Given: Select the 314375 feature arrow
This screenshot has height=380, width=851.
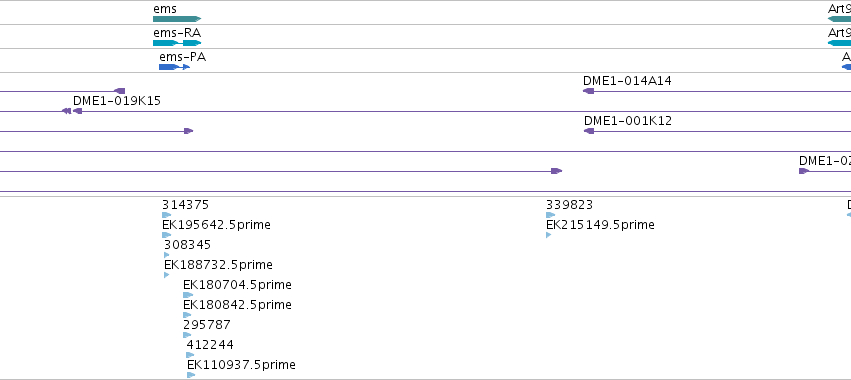Looking at the screenshot, I should pos(166,215).
